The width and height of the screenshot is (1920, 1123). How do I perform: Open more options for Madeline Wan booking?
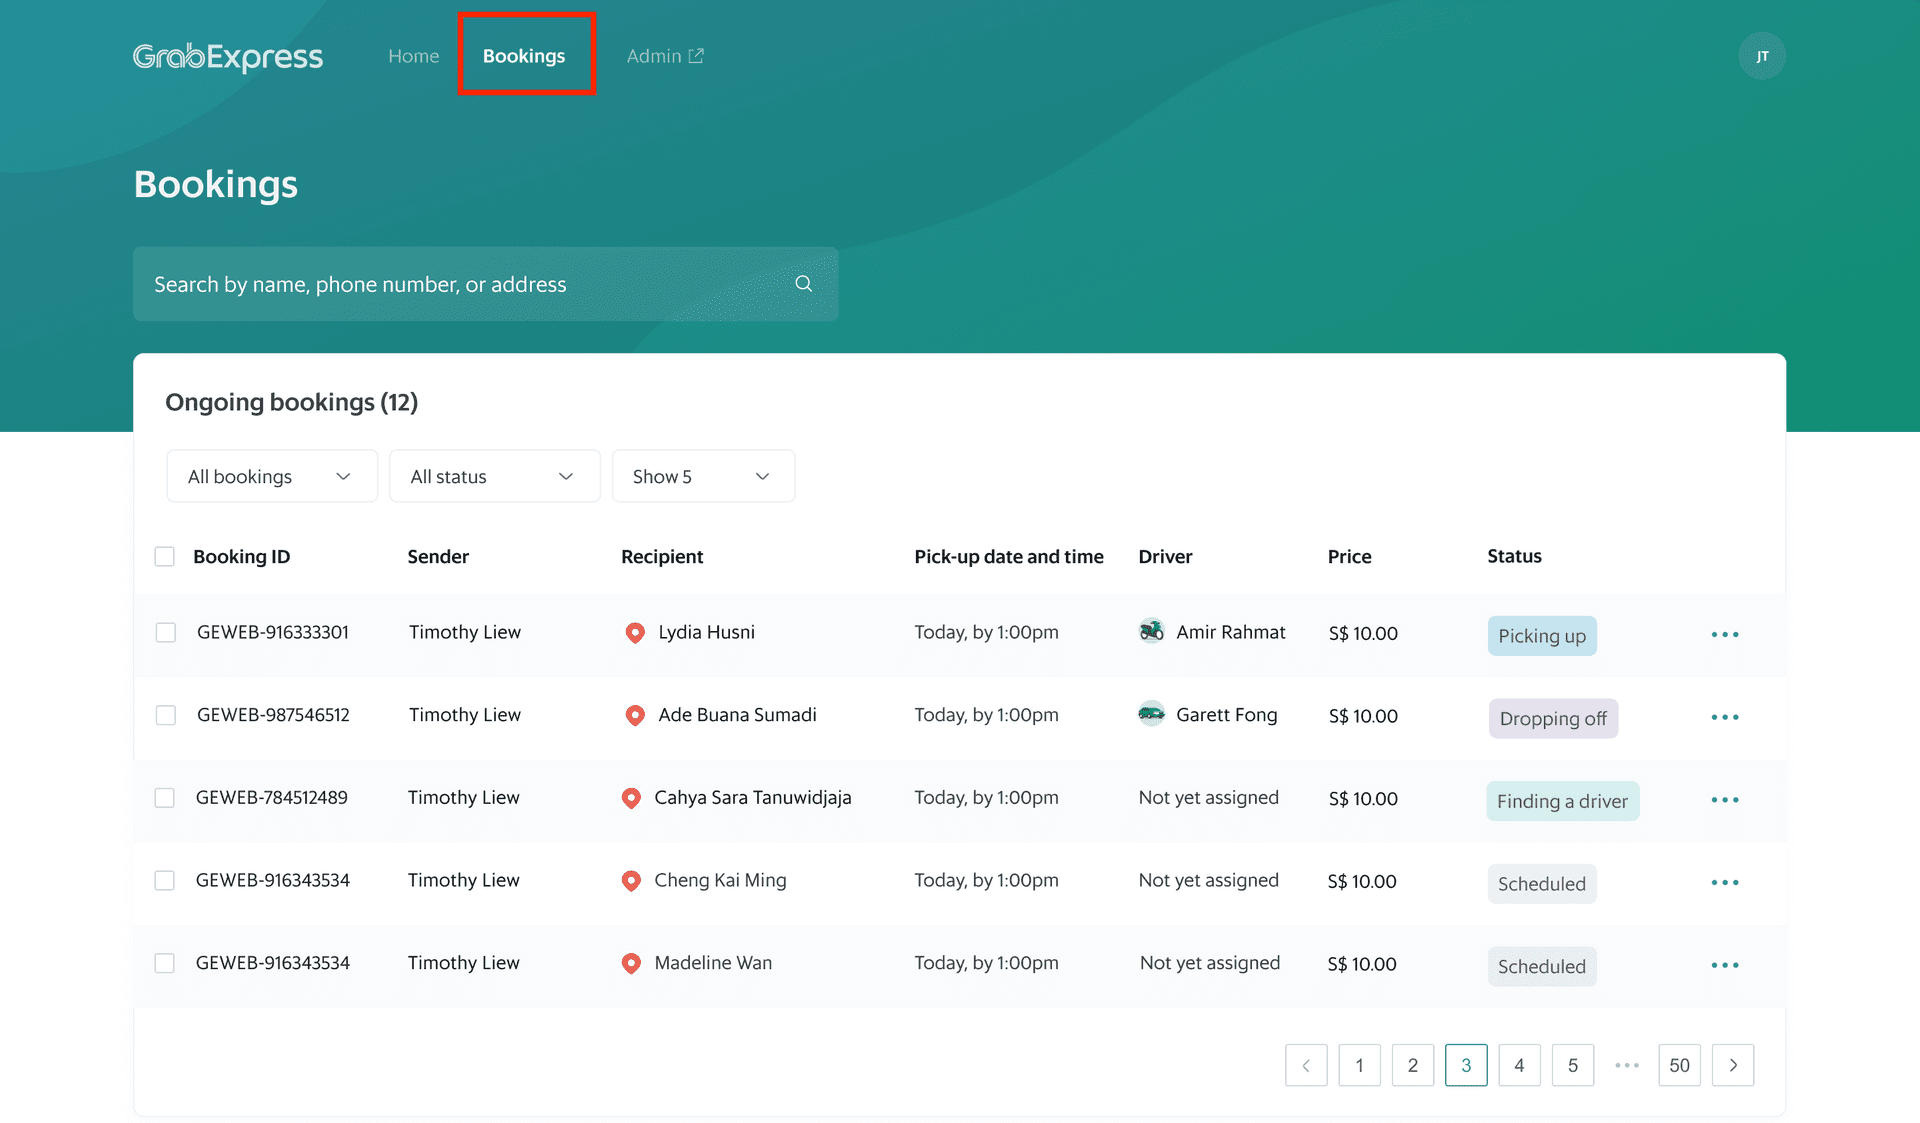[x=1724, y=966]
